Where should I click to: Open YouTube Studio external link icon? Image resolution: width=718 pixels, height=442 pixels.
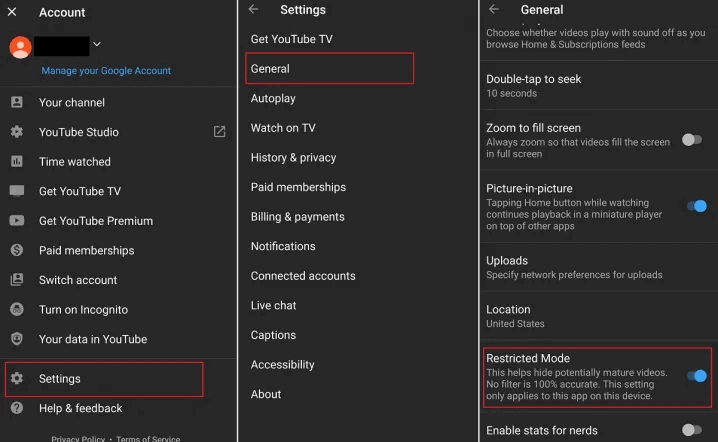pyautogui.click(x=220, y=132)
